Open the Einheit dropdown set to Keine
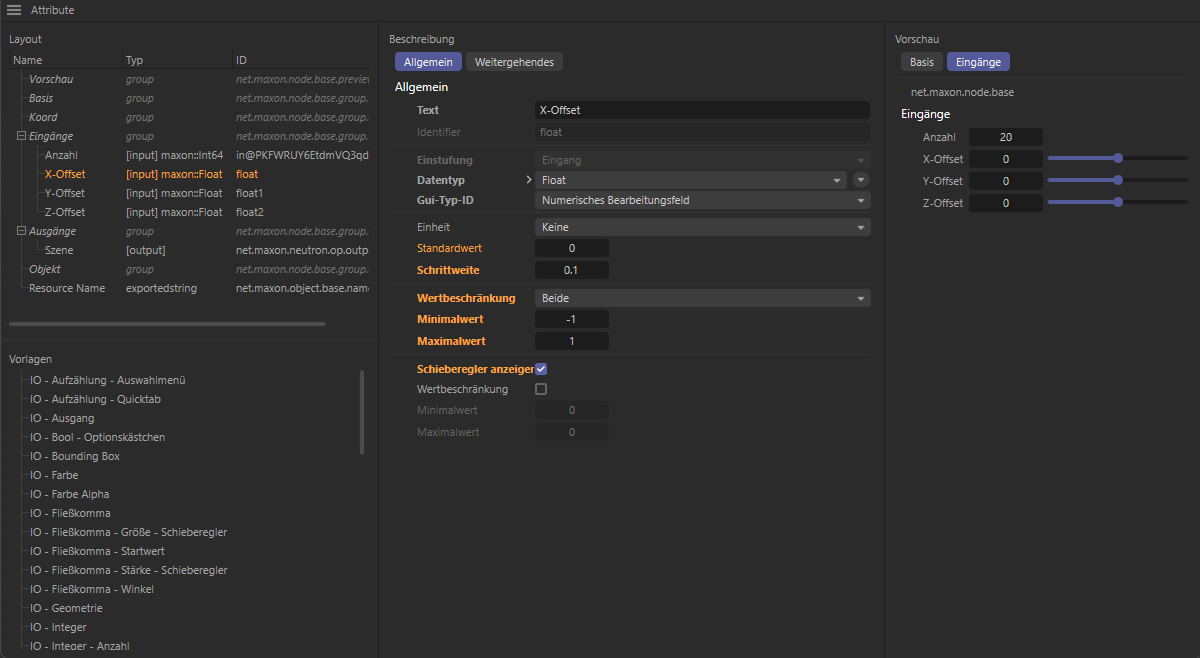 (702, 227)
